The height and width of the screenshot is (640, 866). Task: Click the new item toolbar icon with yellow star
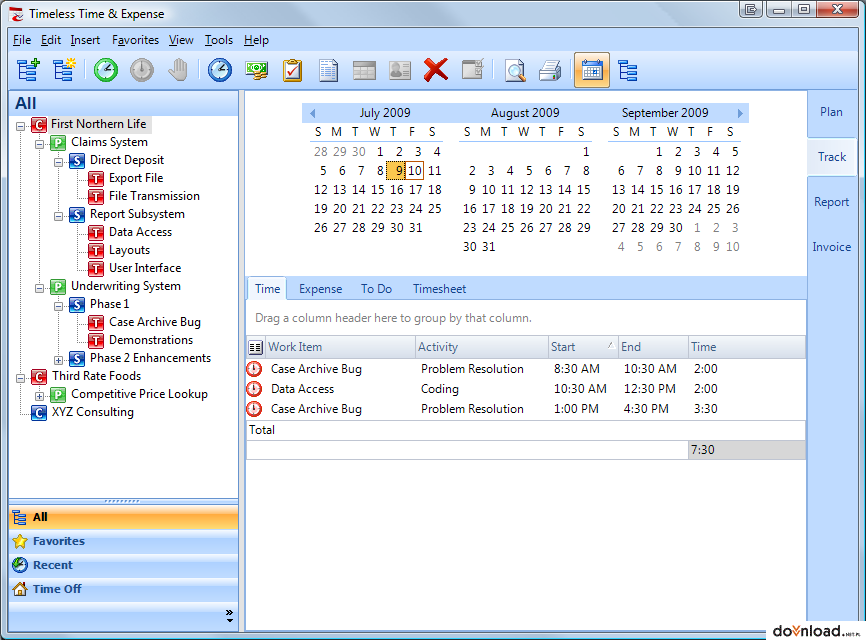pos(65,70)
